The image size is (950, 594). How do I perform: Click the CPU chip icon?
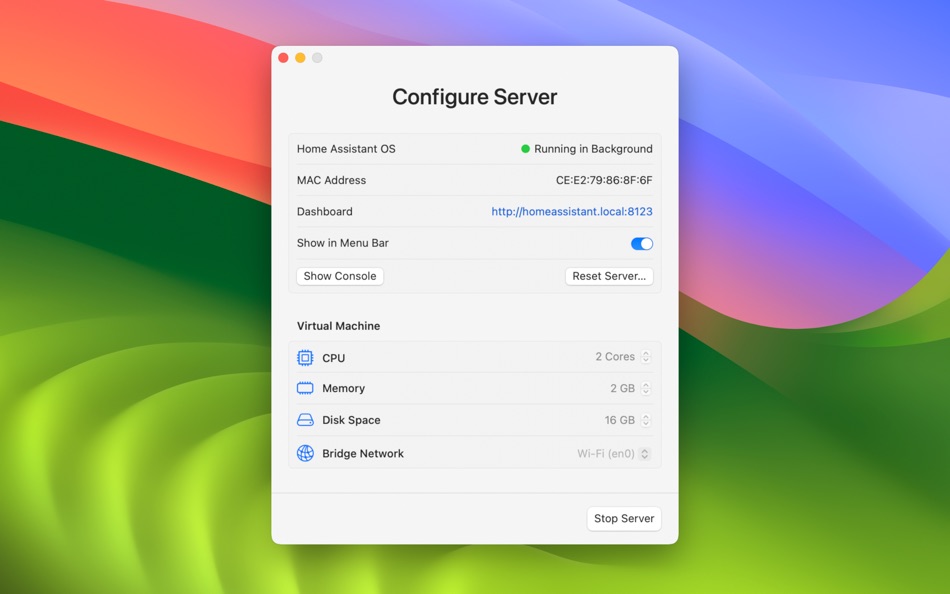tap(305, 358)
